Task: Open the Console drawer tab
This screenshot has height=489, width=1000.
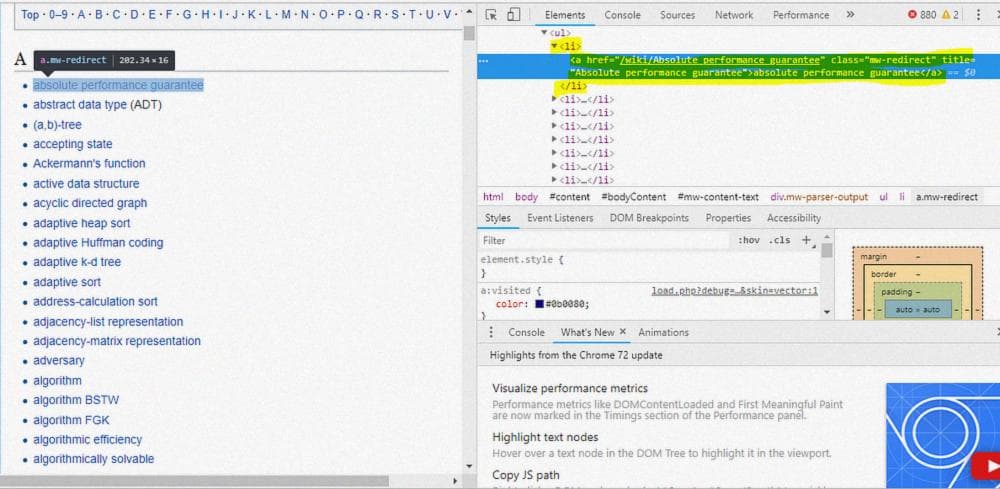Action: pos(526,332)
